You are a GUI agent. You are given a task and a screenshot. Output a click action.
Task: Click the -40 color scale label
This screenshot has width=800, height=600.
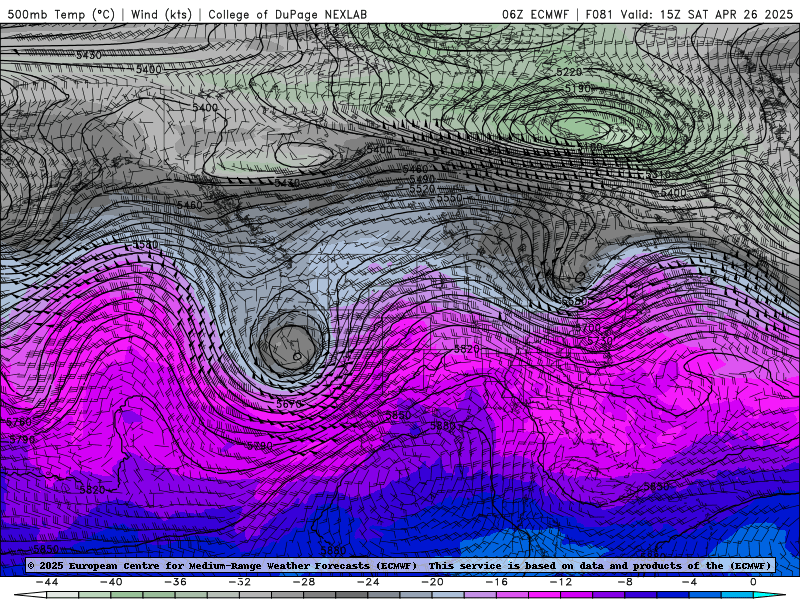pos(111,582)
